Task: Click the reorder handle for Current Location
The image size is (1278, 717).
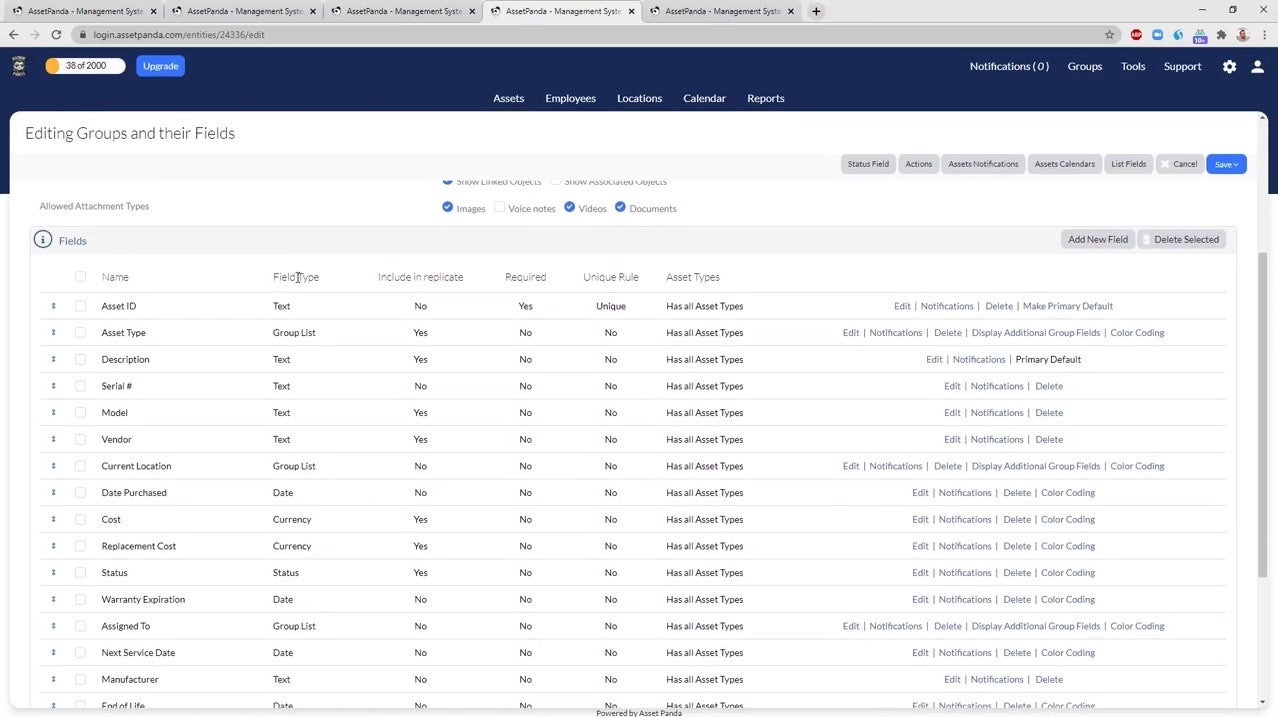Action: [54, 466]
